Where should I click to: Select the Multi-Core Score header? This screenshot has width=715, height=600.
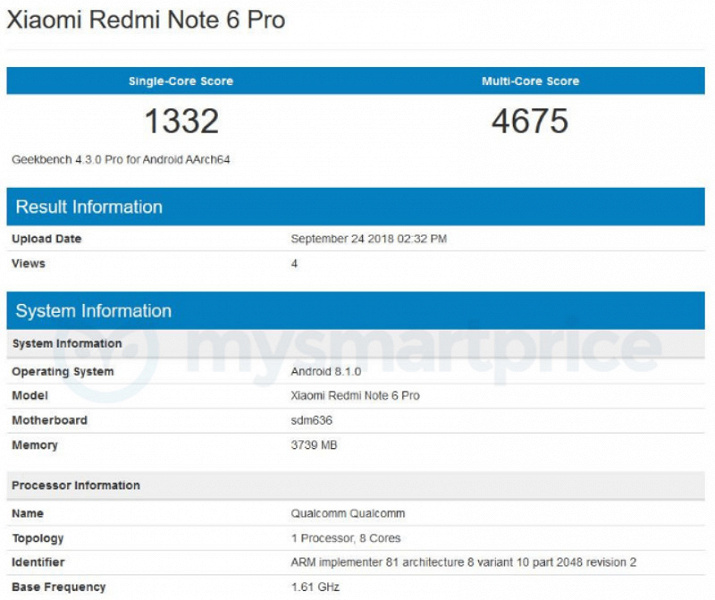(x=530, y=81)
